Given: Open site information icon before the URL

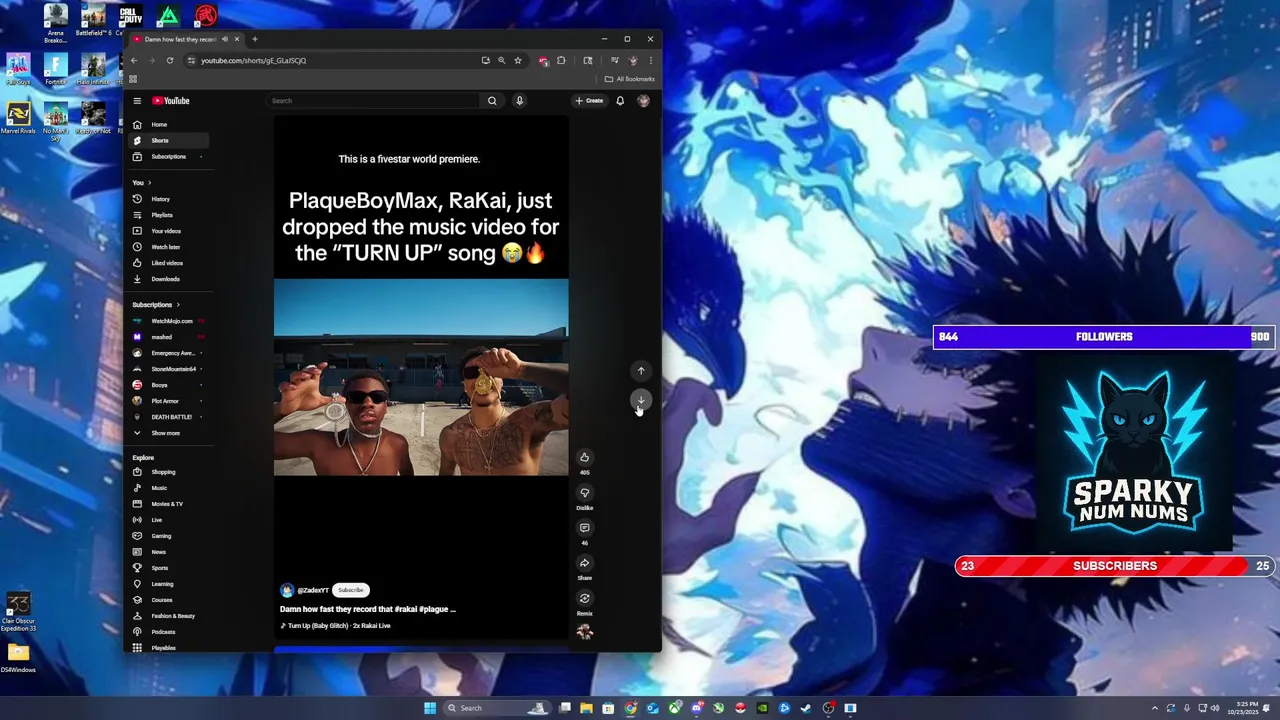Looking at the screenshot, I should pos(191,60).
